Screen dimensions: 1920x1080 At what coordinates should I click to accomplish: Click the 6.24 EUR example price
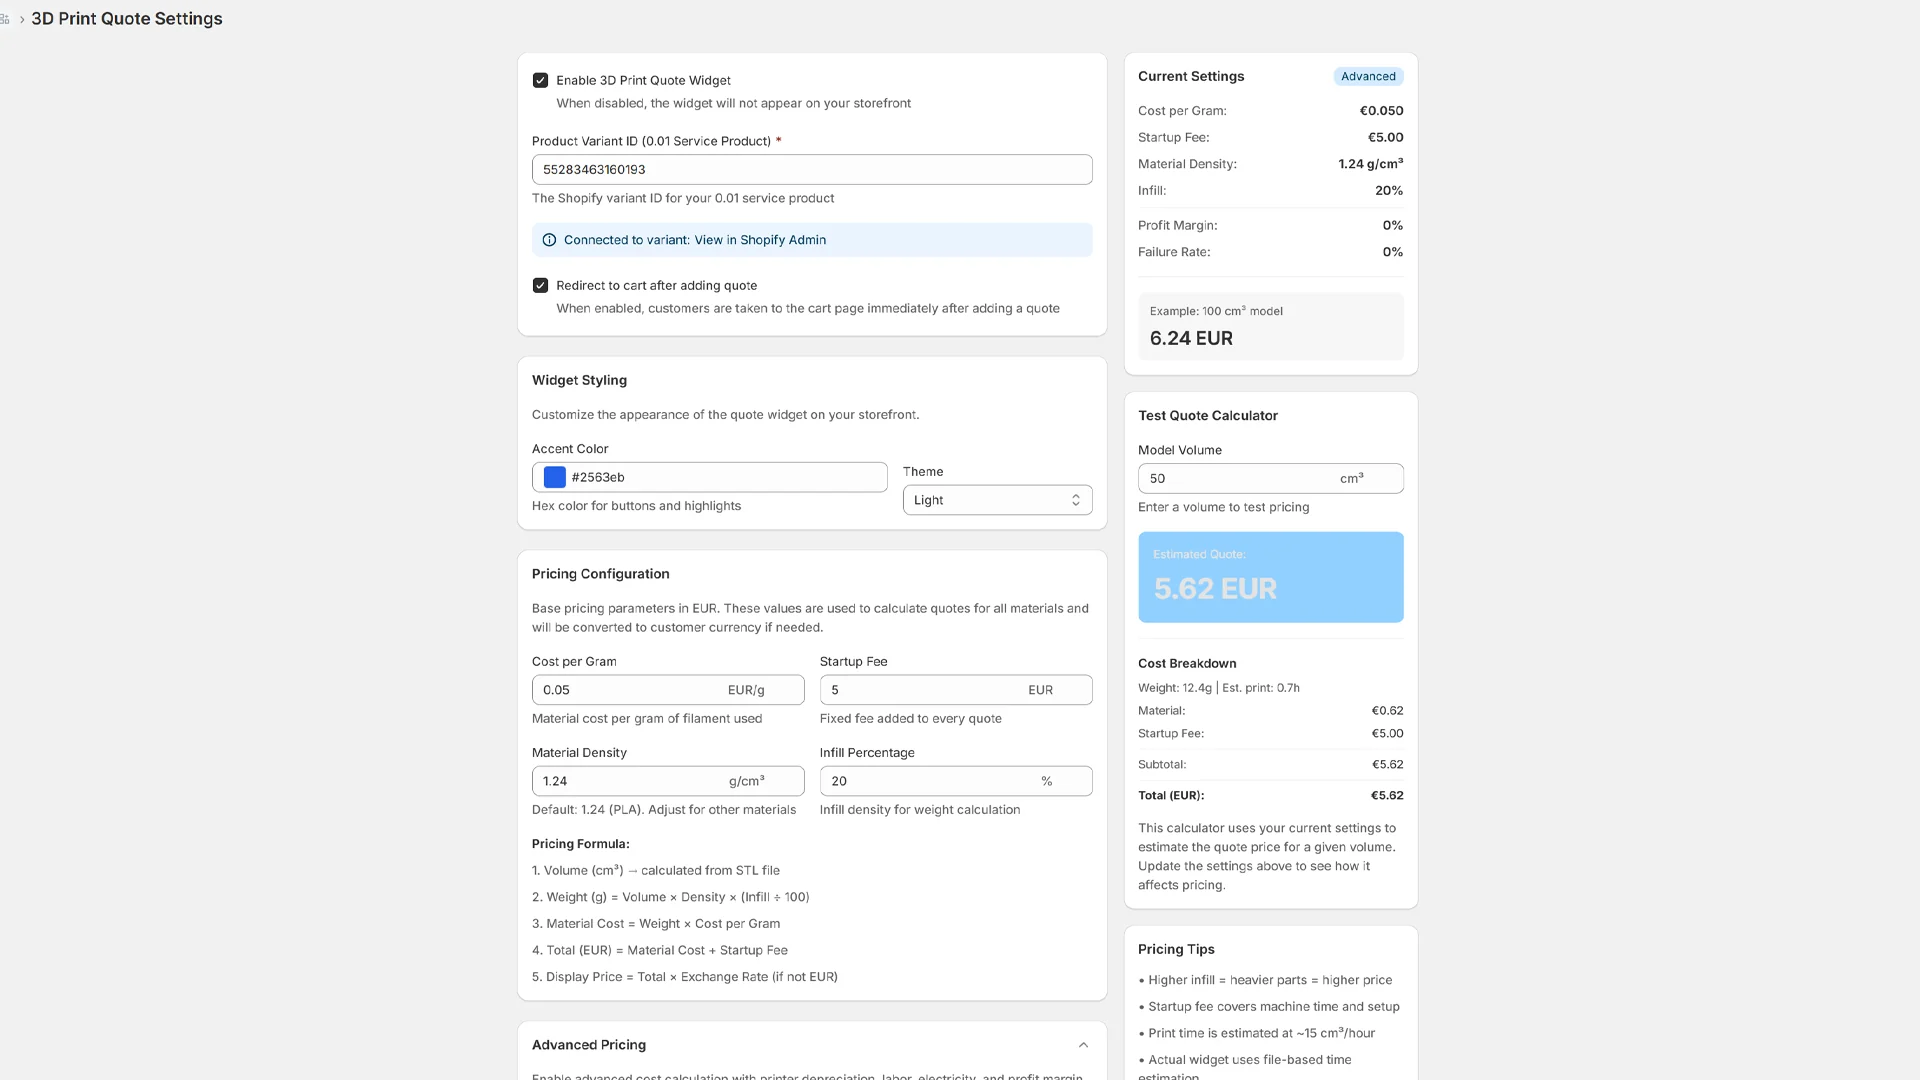[1191, 338]
